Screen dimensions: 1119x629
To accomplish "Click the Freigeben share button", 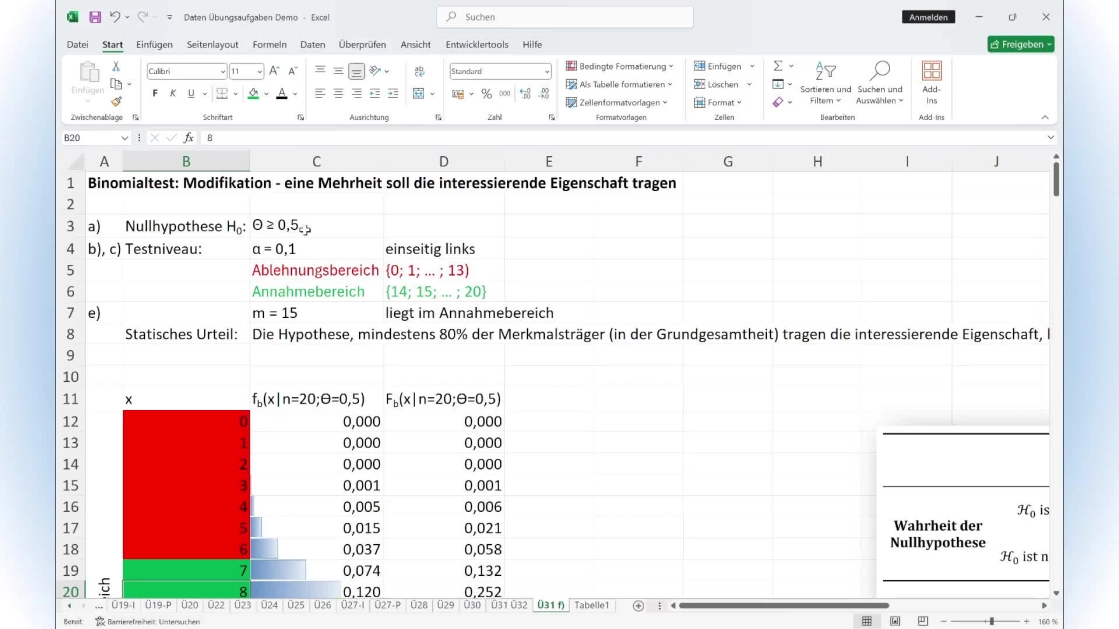I will (x=1021, y=44).
